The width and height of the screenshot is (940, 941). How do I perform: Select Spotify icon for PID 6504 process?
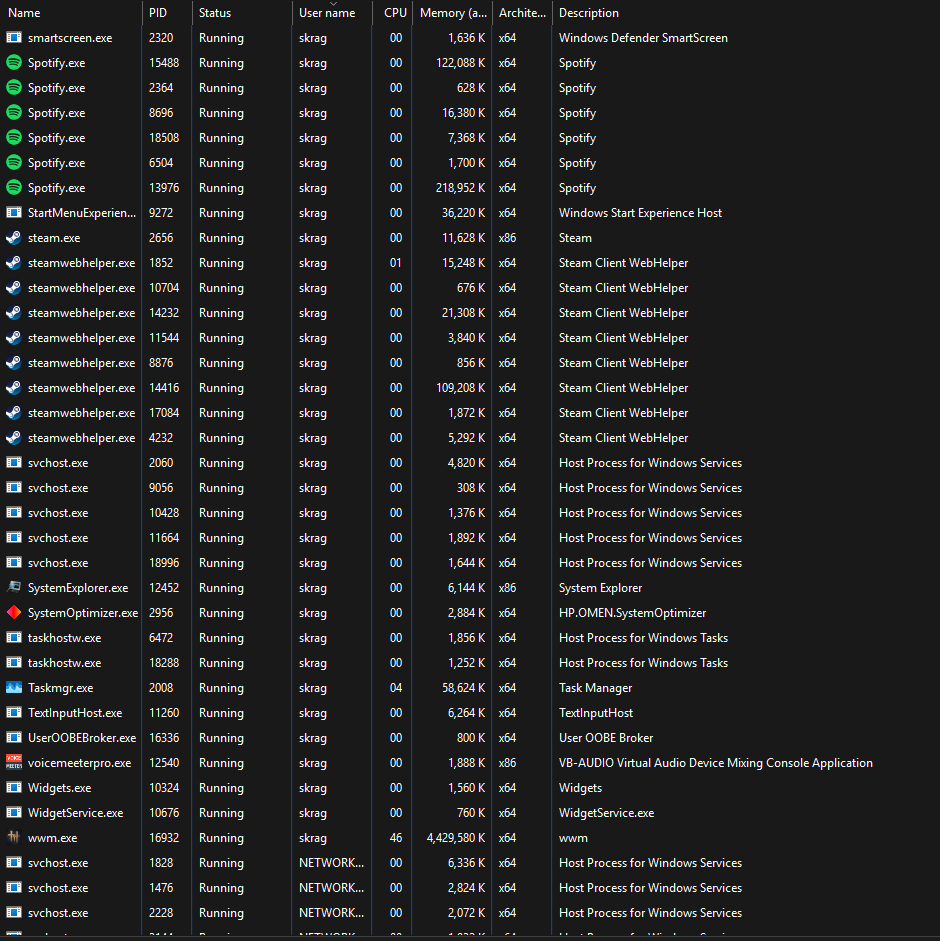pyautogui.click(x=14, y=163)
